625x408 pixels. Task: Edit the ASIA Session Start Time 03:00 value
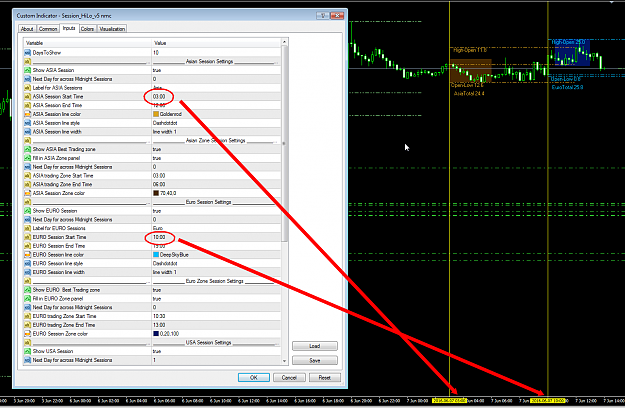click(216, 96)
